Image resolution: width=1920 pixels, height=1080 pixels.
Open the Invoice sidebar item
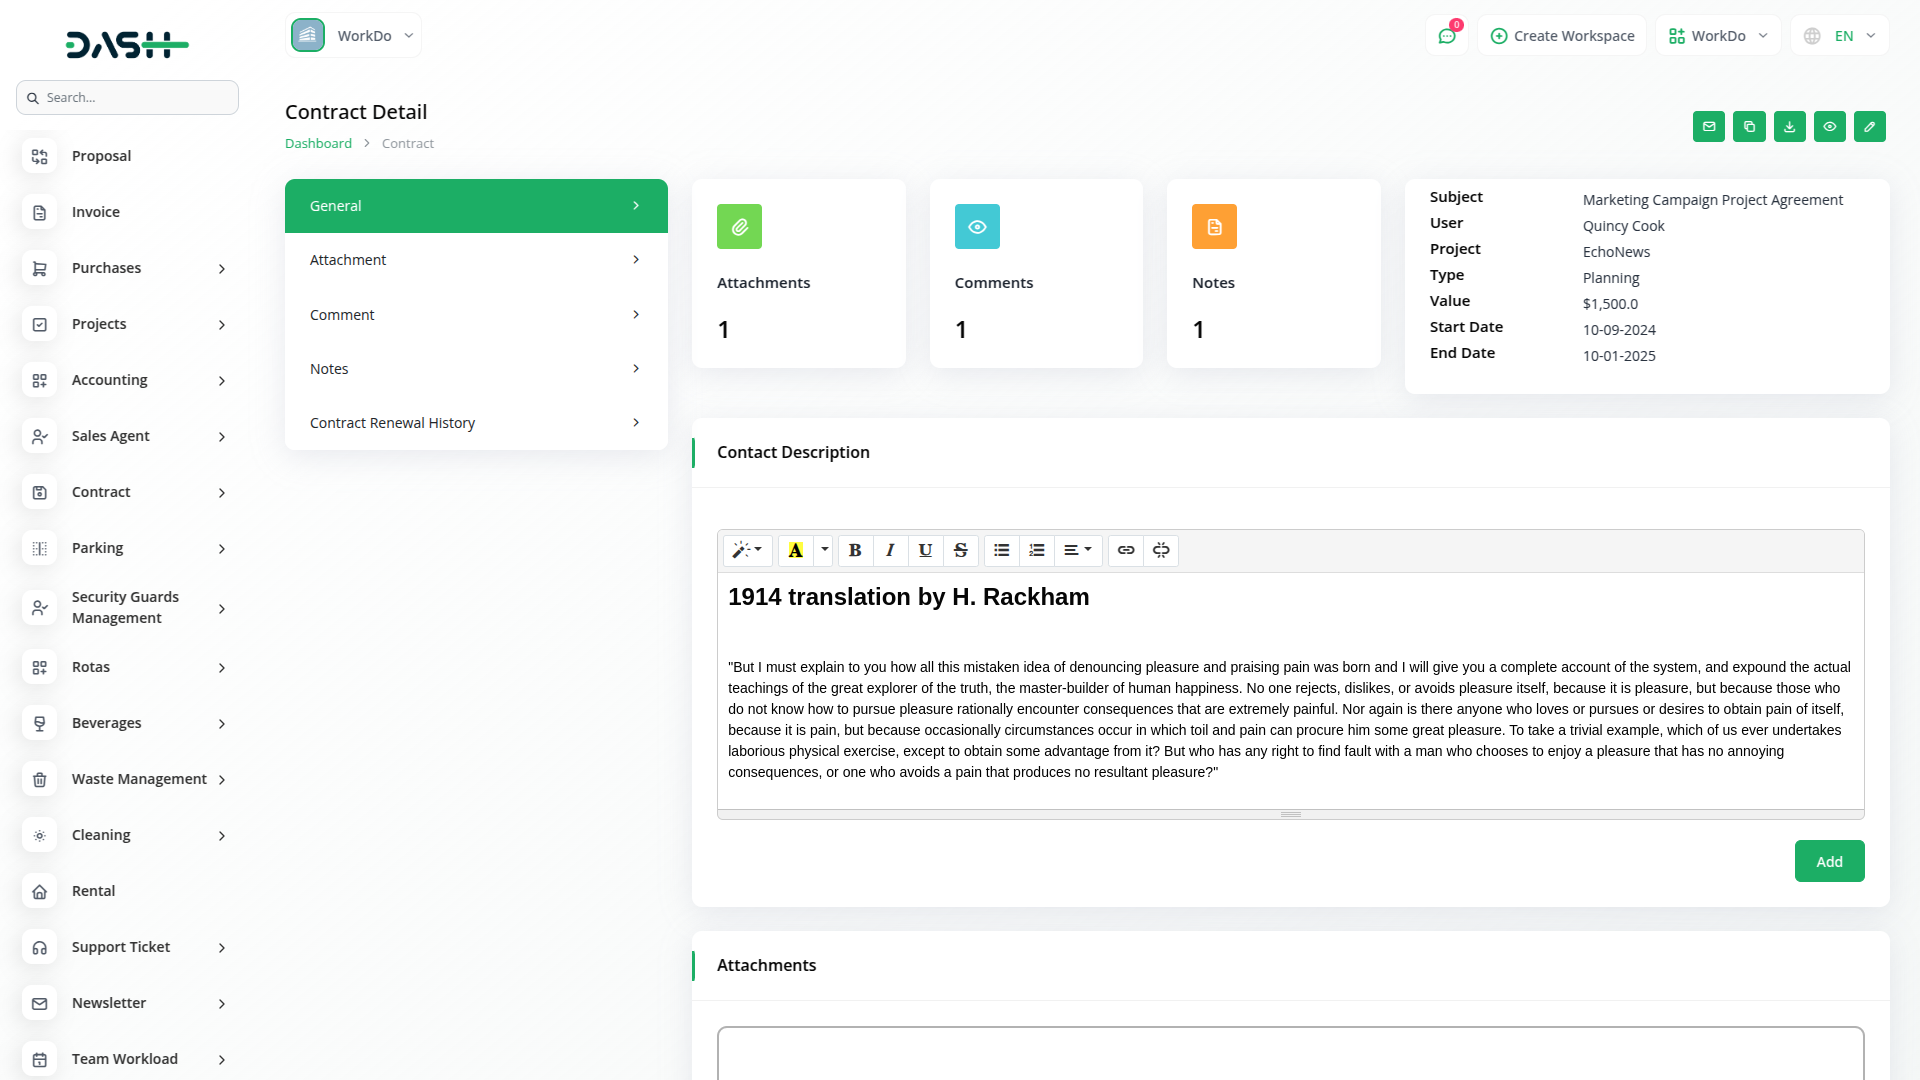127,212
